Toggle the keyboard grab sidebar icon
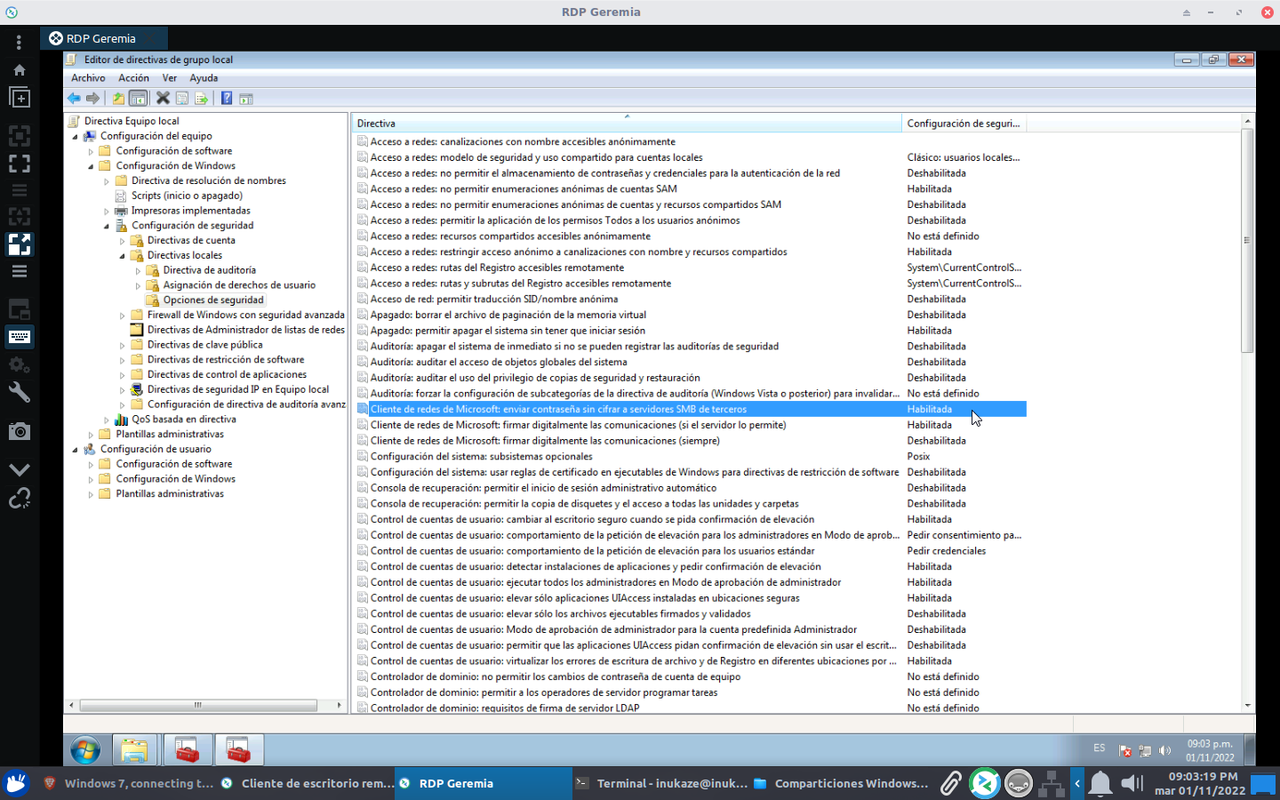 pos(19,336)
